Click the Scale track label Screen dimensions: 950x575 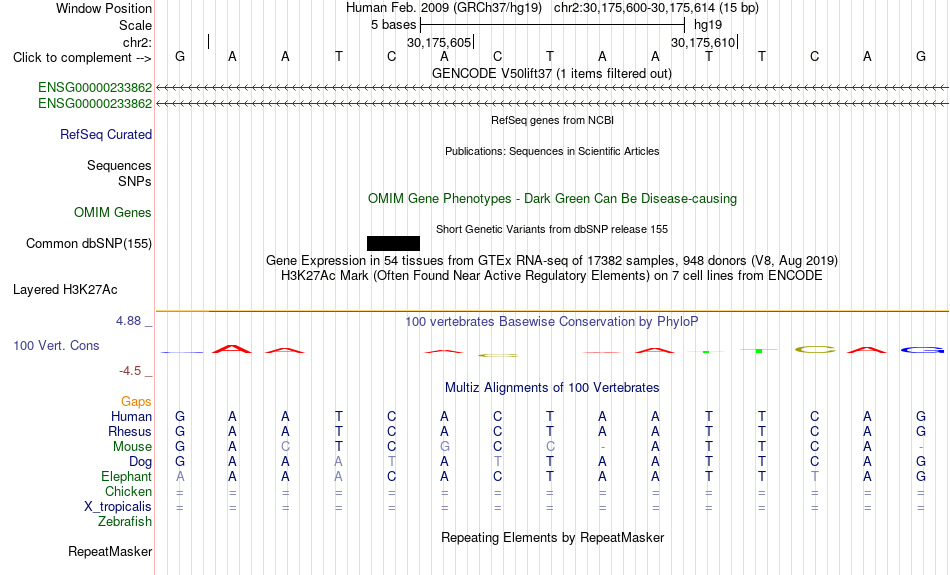point(136,25)
